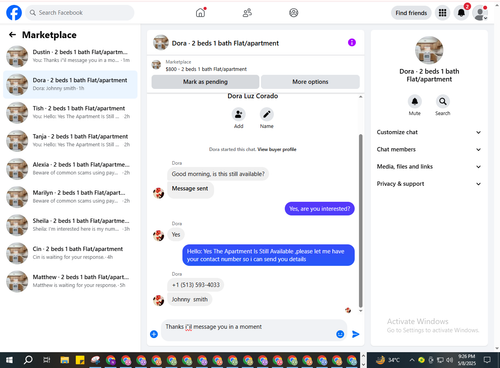The image size is (500, 368).
Task: Open the Windows Start menu
Action: coord(9,360)
